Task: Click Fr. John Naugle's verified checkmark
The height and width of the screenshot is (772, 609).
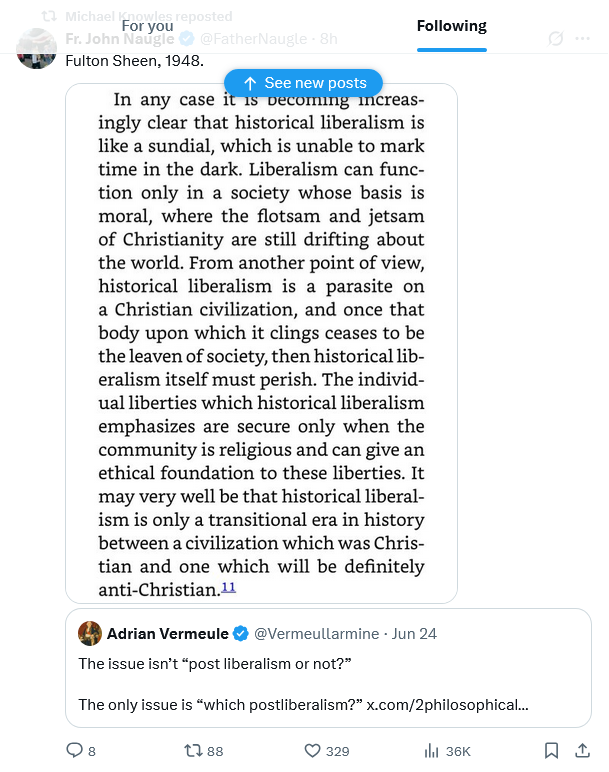Action: tap(186, 38)
